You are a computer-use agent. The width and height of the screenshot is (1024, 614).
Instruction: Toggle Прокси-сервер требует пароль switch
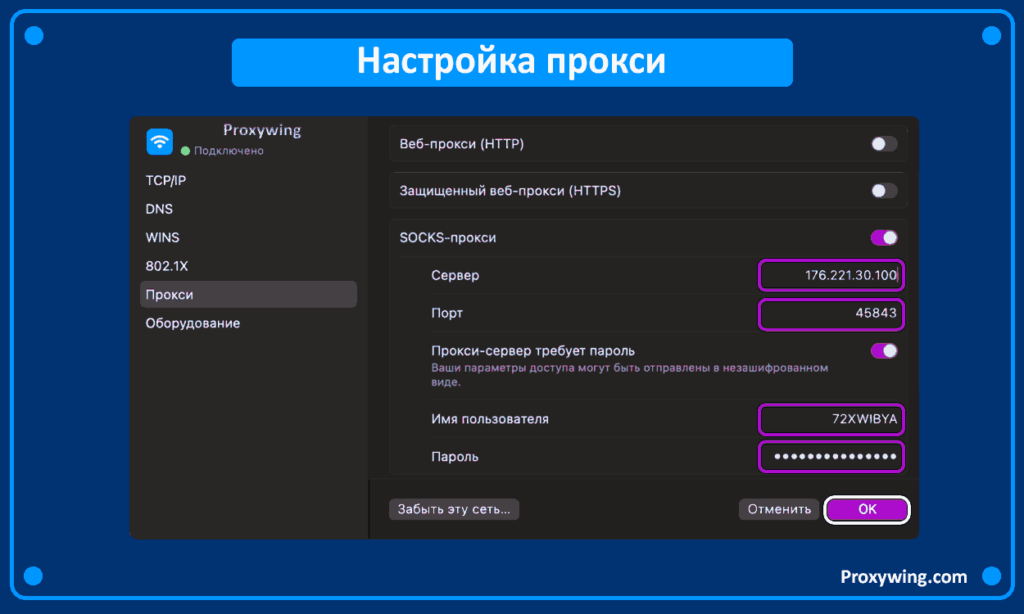[x=884, y=351]
